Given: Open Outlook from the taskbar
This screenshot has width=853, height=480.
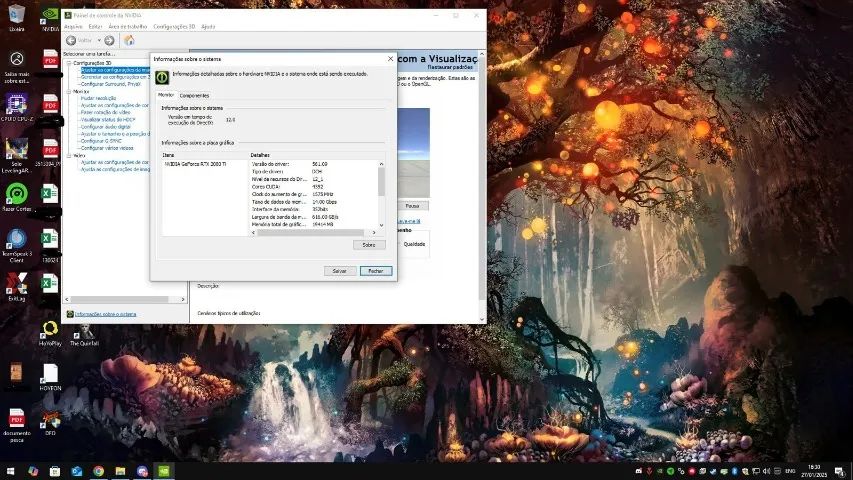Looking at the screenshot, I should tap(77, 471).
